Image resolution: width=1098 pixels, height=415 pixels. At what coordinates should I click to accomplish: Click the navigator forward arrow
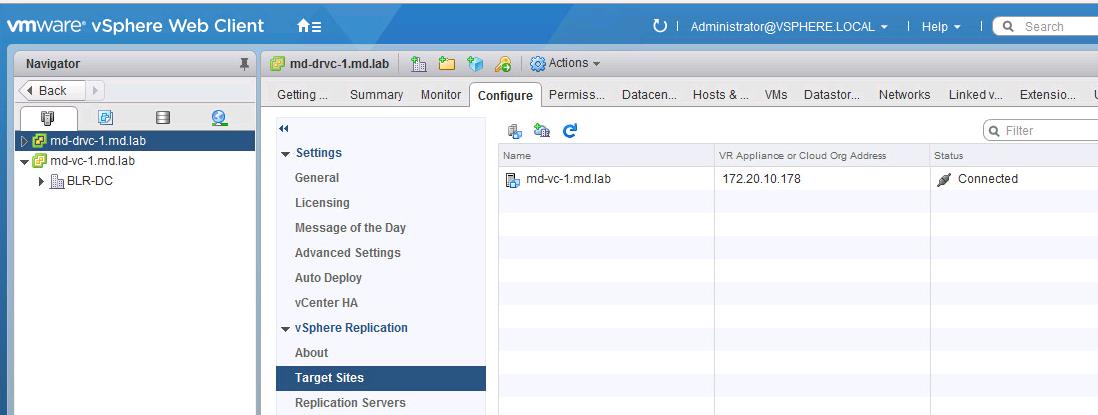[x=95, y=90]
